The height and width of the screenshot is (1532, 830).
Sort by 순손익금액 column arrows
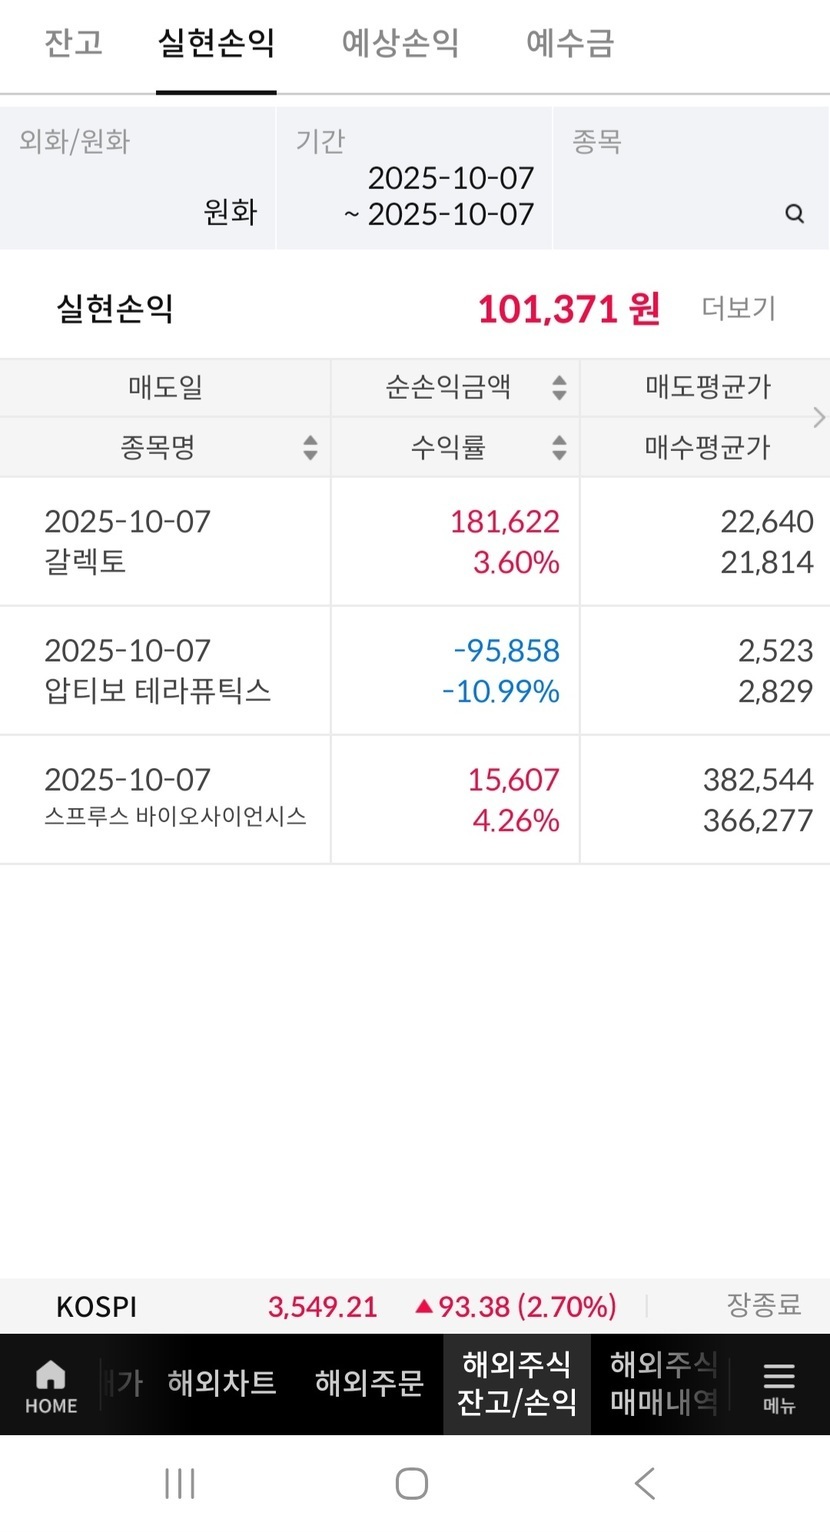pos(559,388)
